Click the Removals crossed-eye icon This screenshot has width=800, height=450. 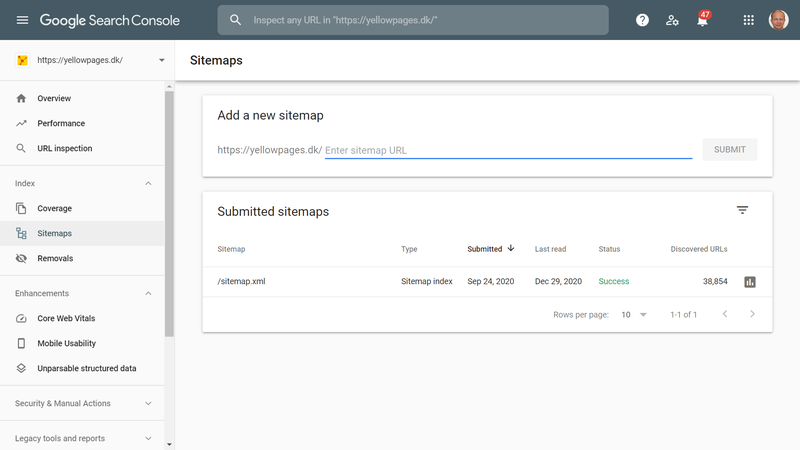[21, 258]
